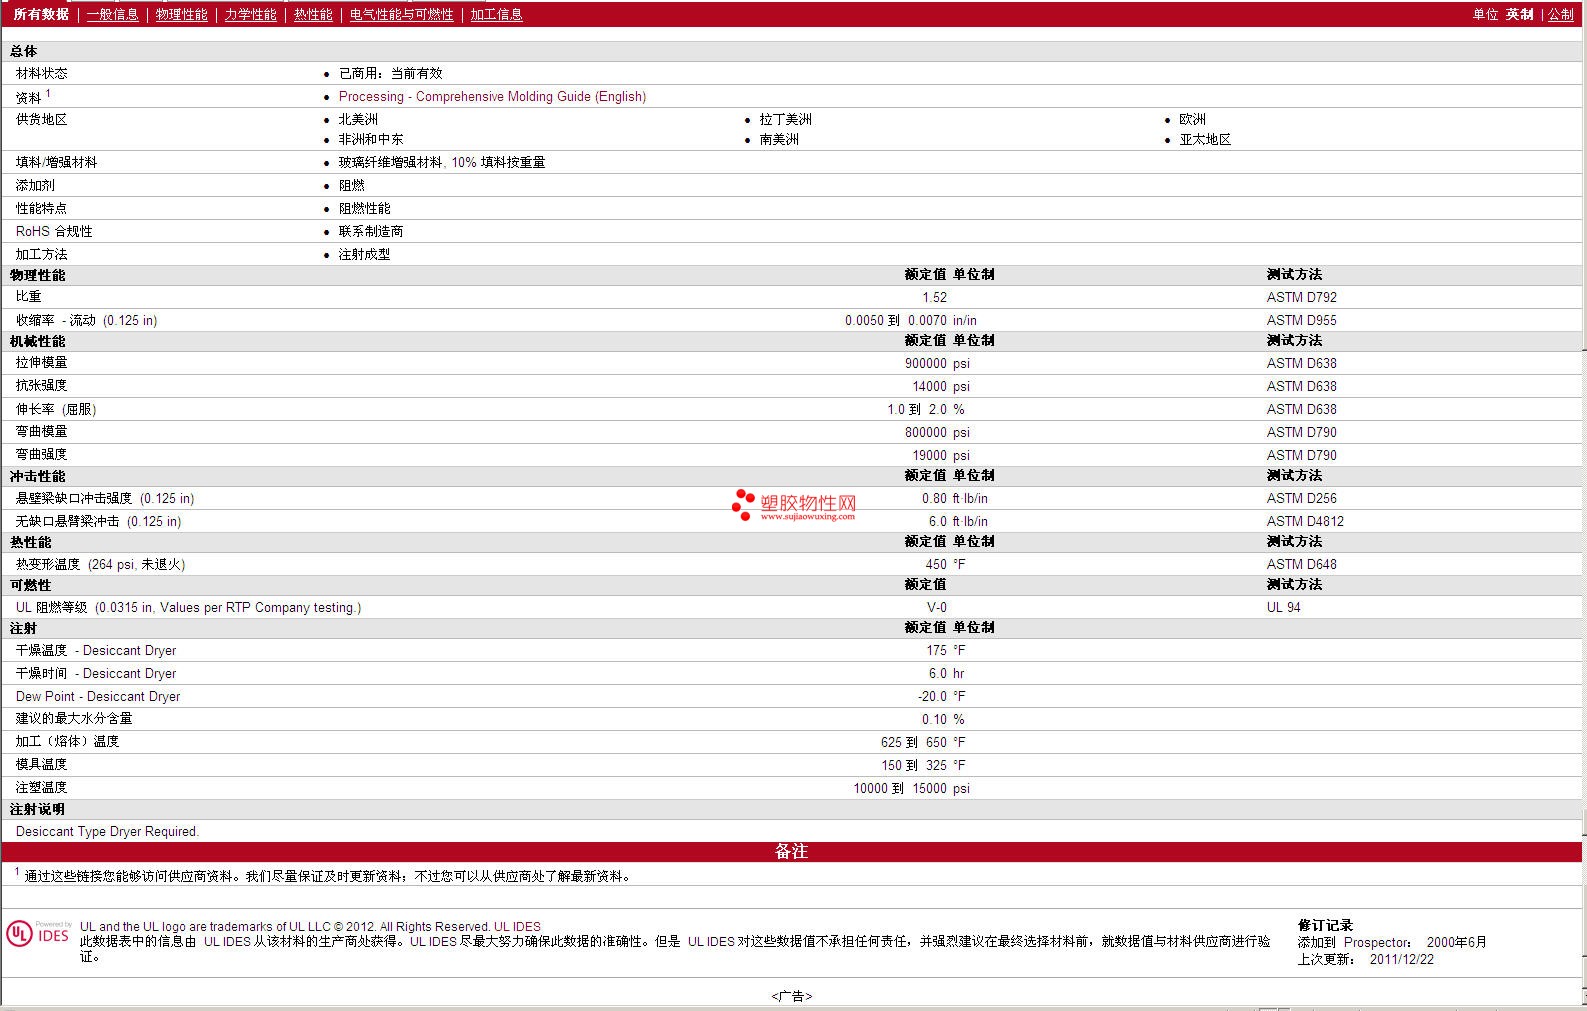Click the 拉丁美洲 region entry
This screenshot has width=1587, height=1011.
pyautogui.click(x=785, y=119)
